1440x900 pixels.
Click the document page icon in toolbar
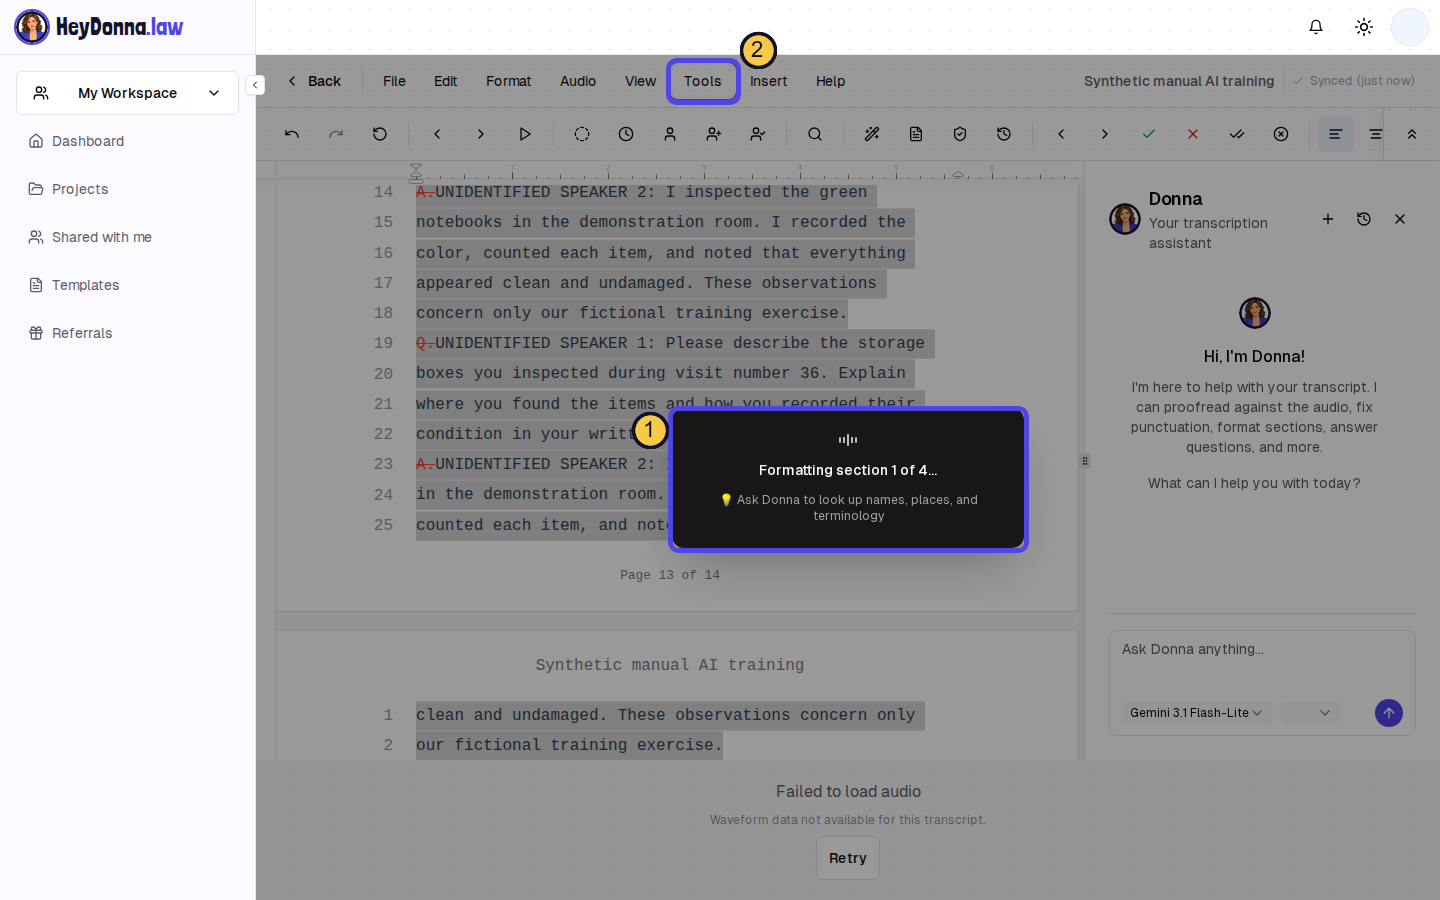[x=916, y=134]
